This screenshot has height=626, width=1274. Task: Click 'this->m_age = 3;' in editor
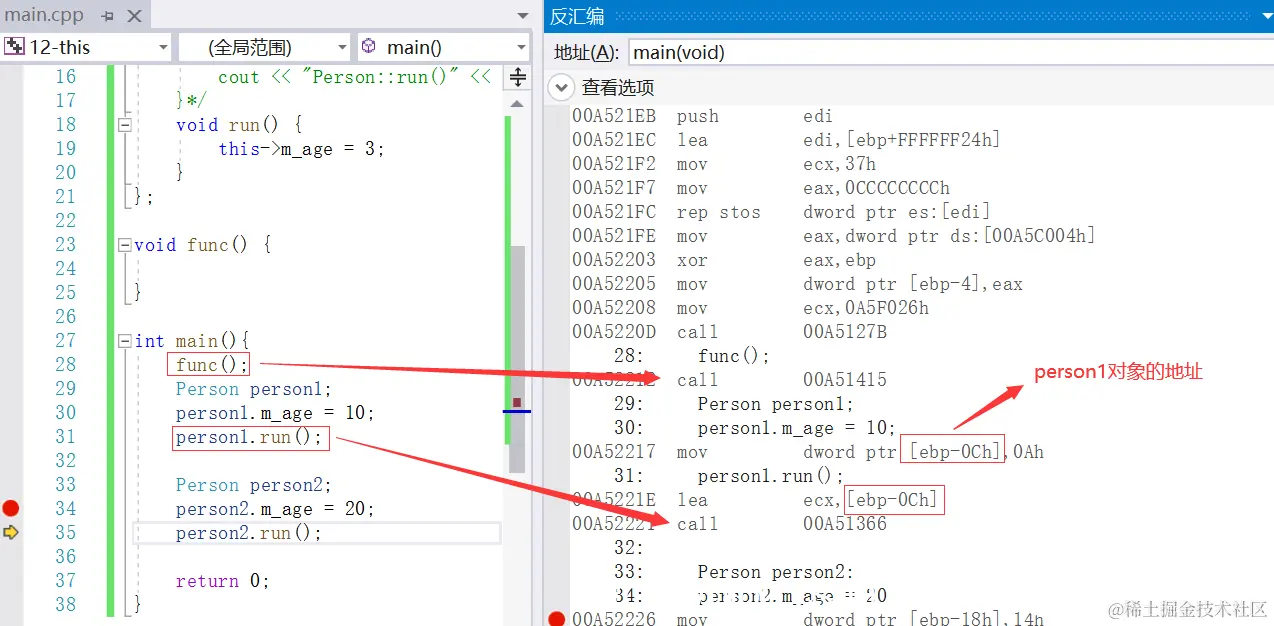(x=301, y=149)
